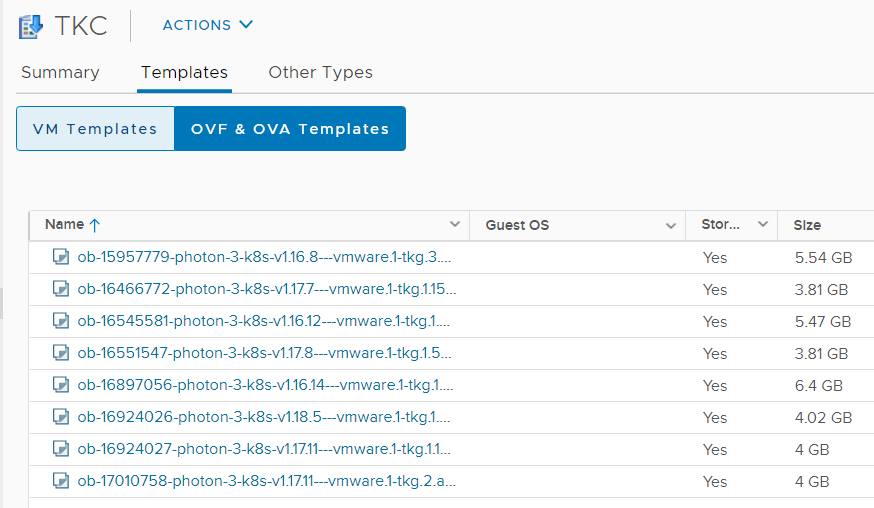Switch to the Summary tab
Viewport: 874px width, 508px height.
tap(60, 72)
